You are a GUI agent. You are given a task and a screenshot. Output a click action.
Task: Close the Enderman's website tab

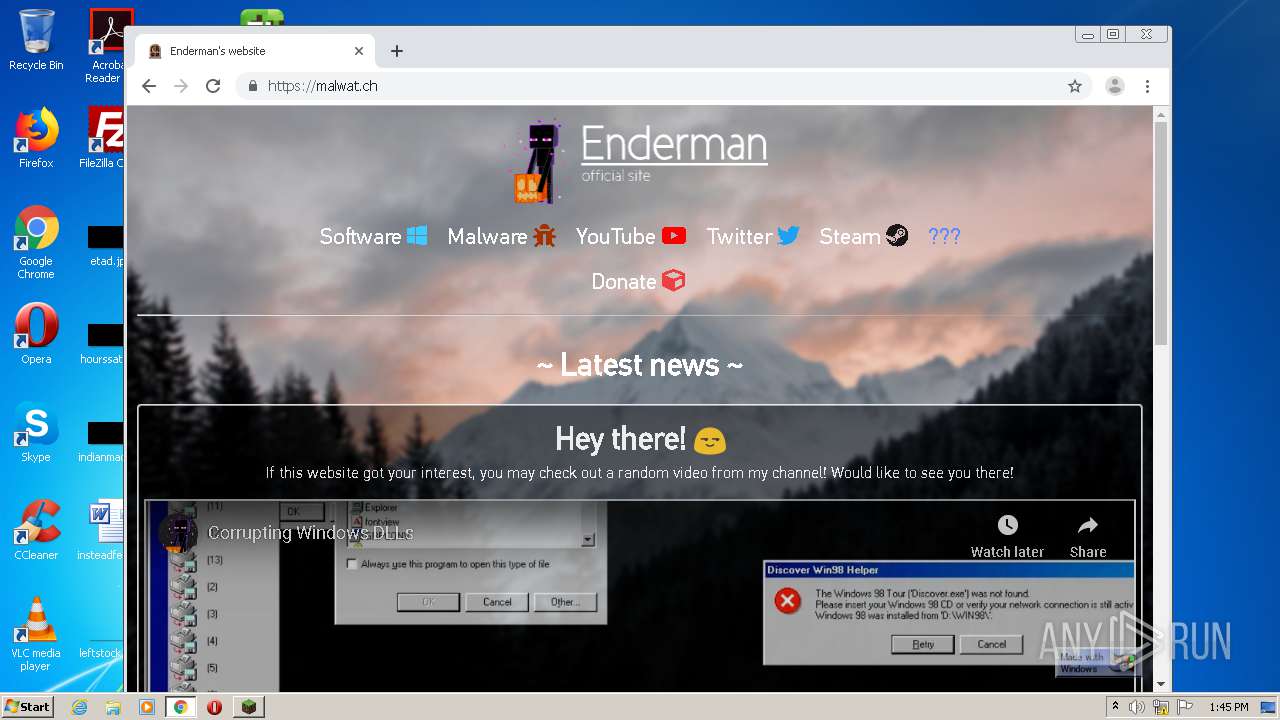click(359, 51)
